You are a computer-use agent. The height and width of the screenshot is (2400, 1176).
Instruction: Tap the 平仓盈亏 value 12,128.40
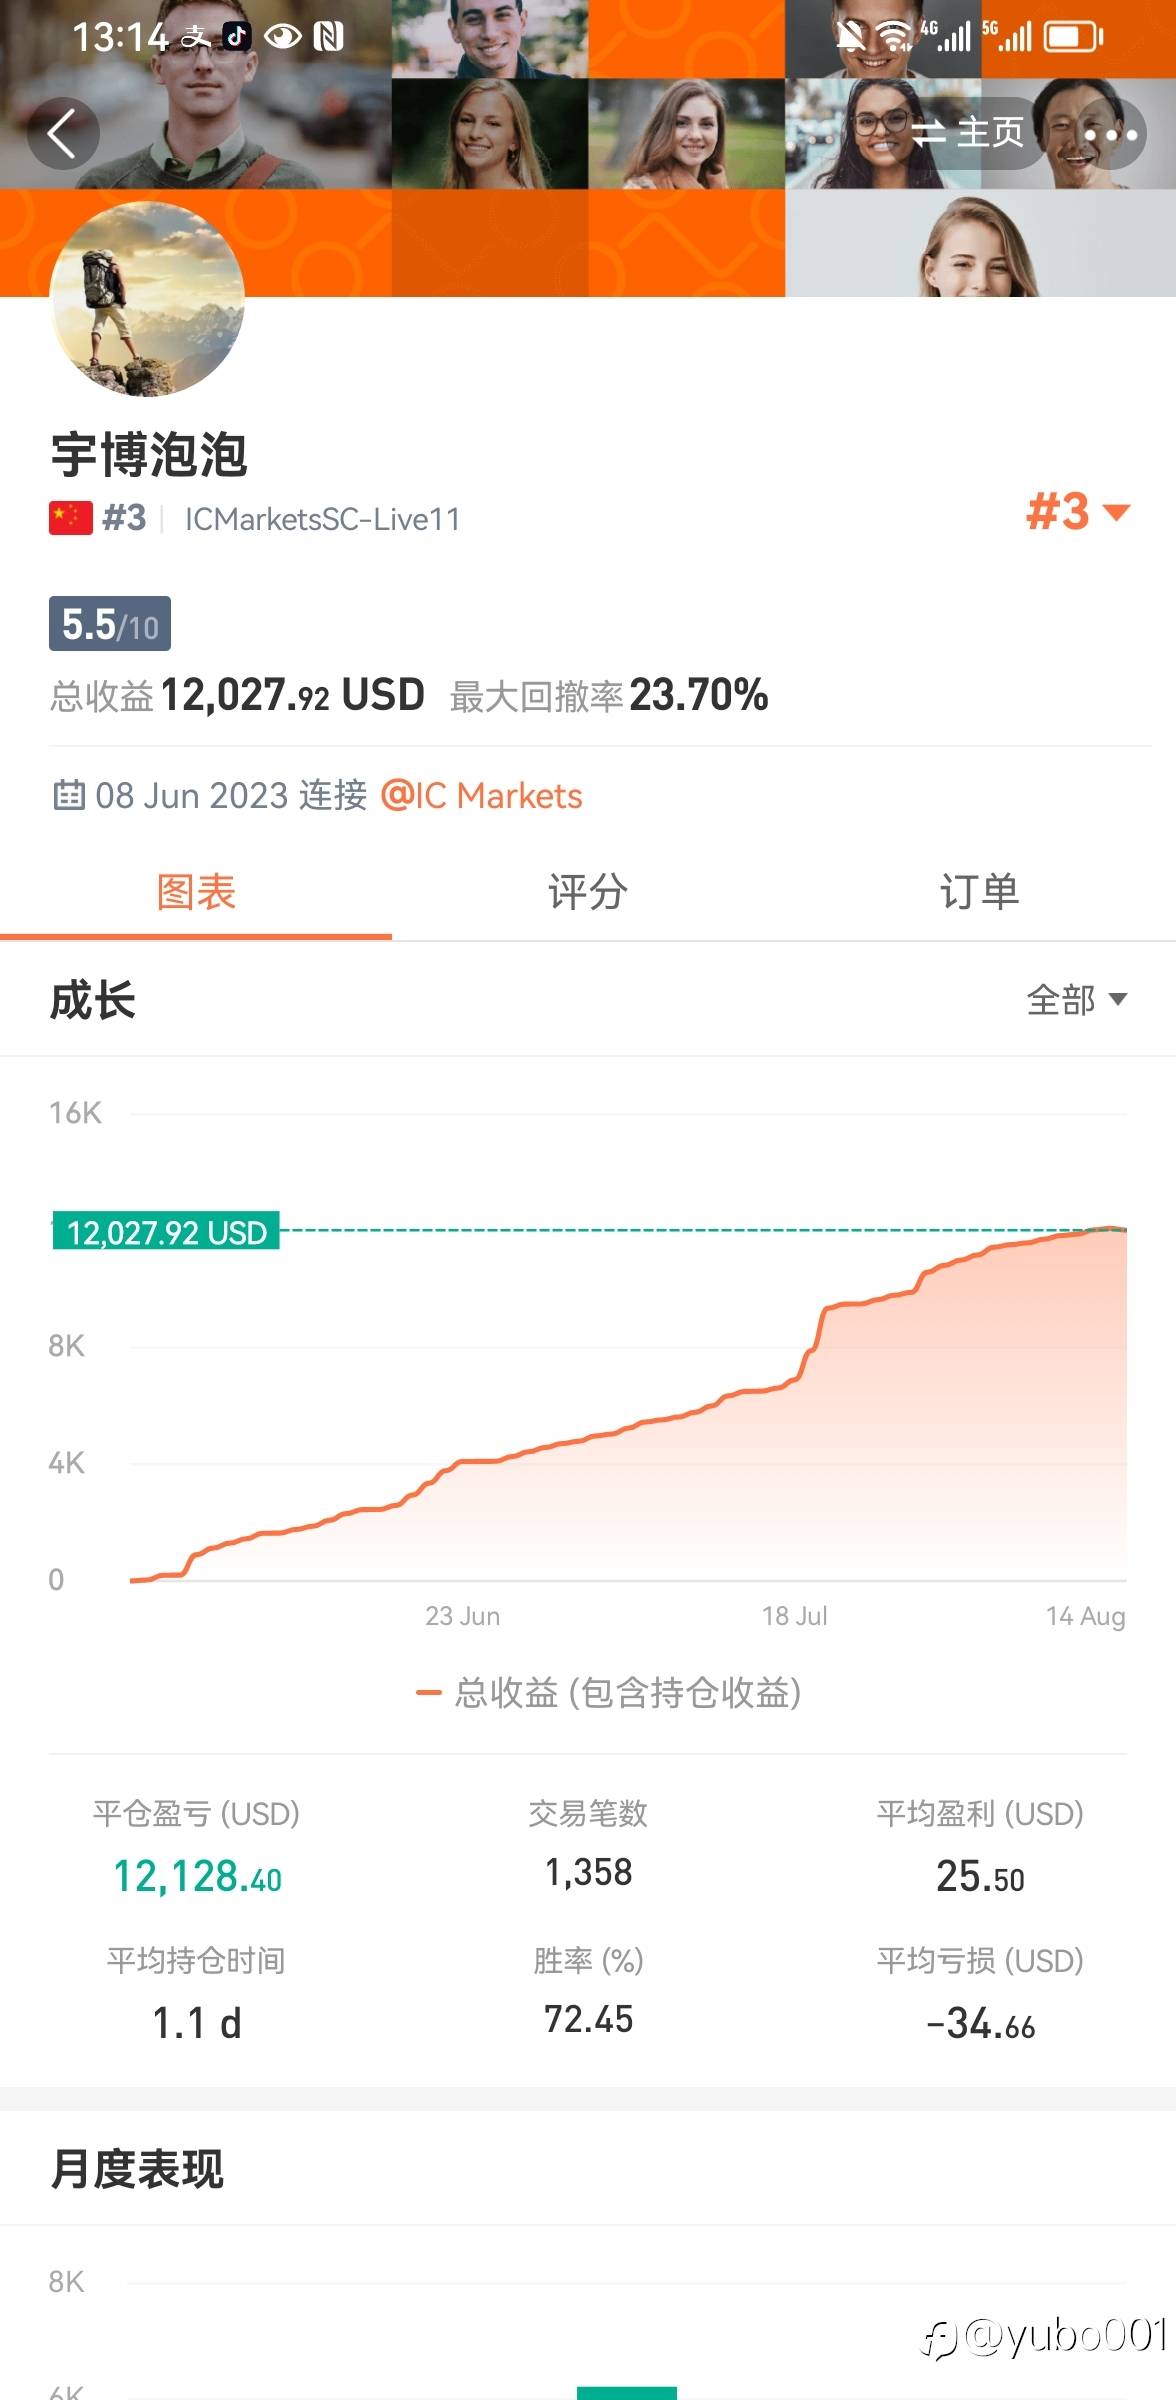(197, 1877)
